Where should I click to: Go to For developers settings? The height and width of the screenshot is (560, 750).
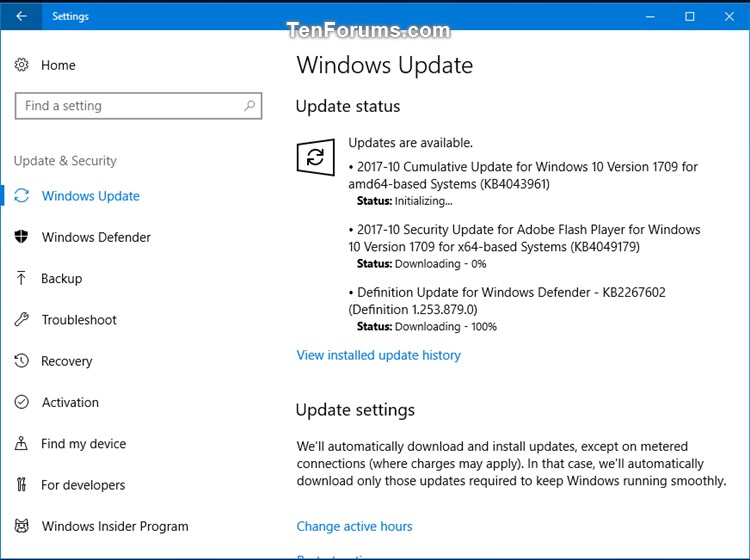tap(83, 485)
